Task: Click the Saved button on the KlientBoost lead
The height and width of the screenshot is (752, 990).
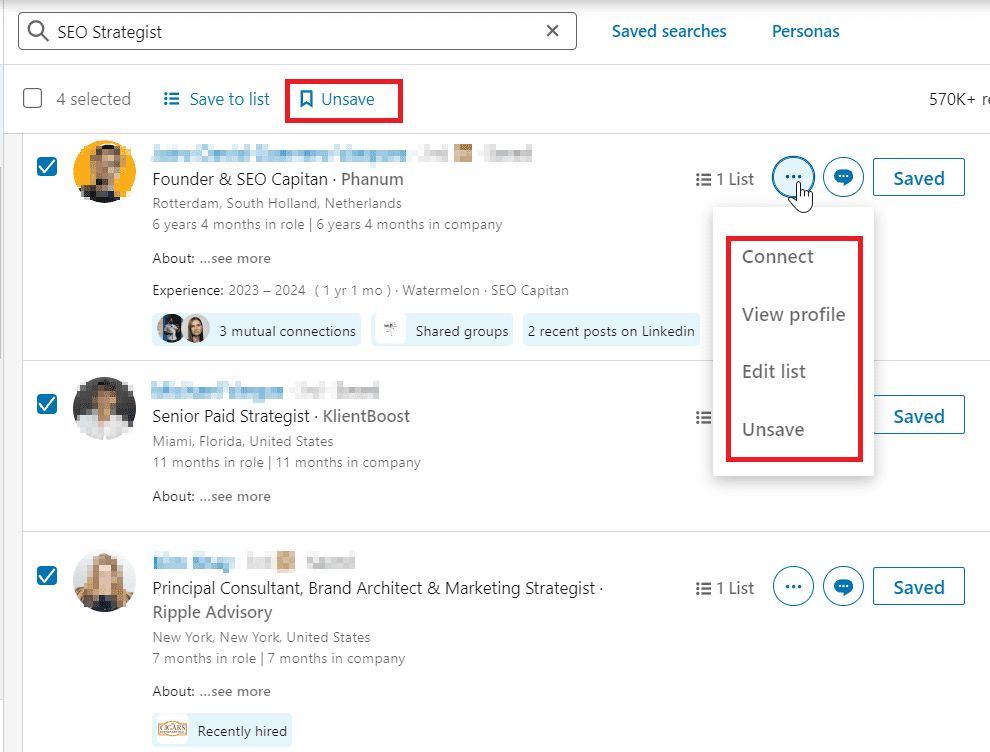Action: 918,416
